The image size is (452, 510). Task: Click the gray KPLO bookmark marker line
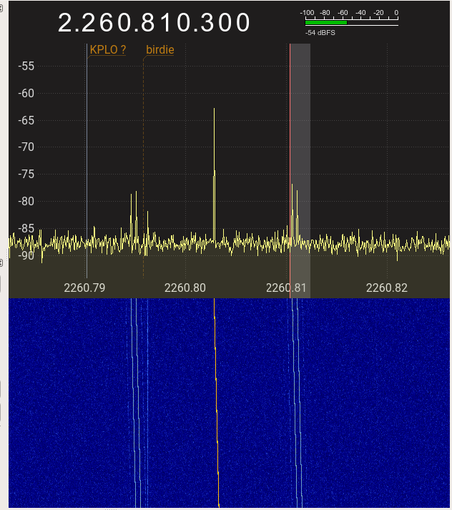point(87,160)
